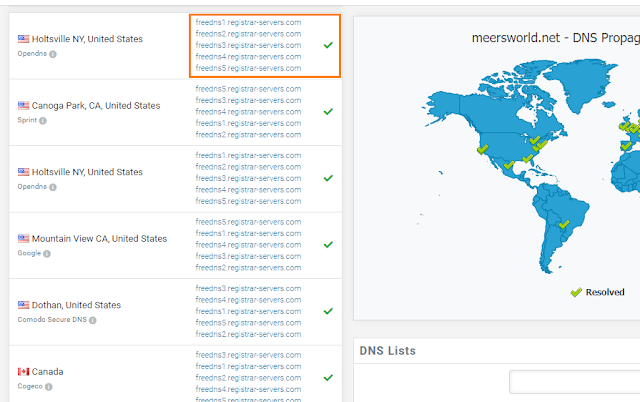Click the Comodo Secure DNS provider label
This screenshot has width=640, height=402.
(x=52, y=320)
